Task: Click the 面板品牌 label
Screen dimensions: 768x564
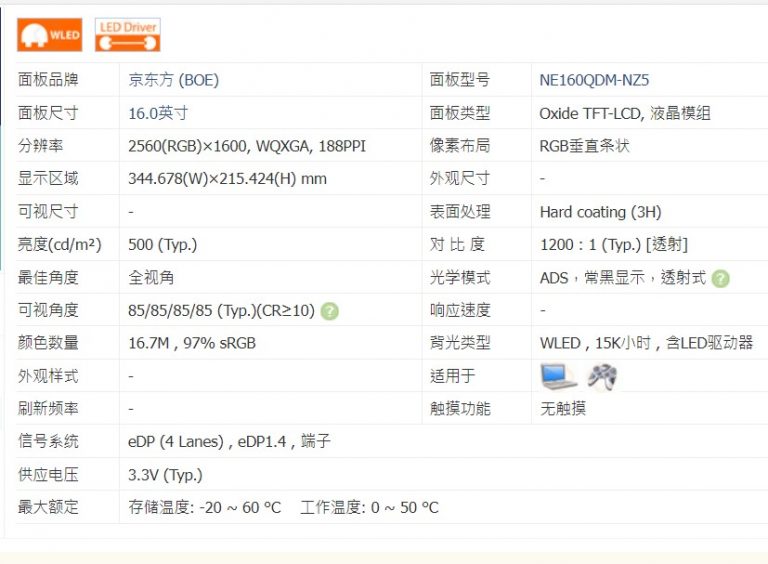Action: (48, 80)
